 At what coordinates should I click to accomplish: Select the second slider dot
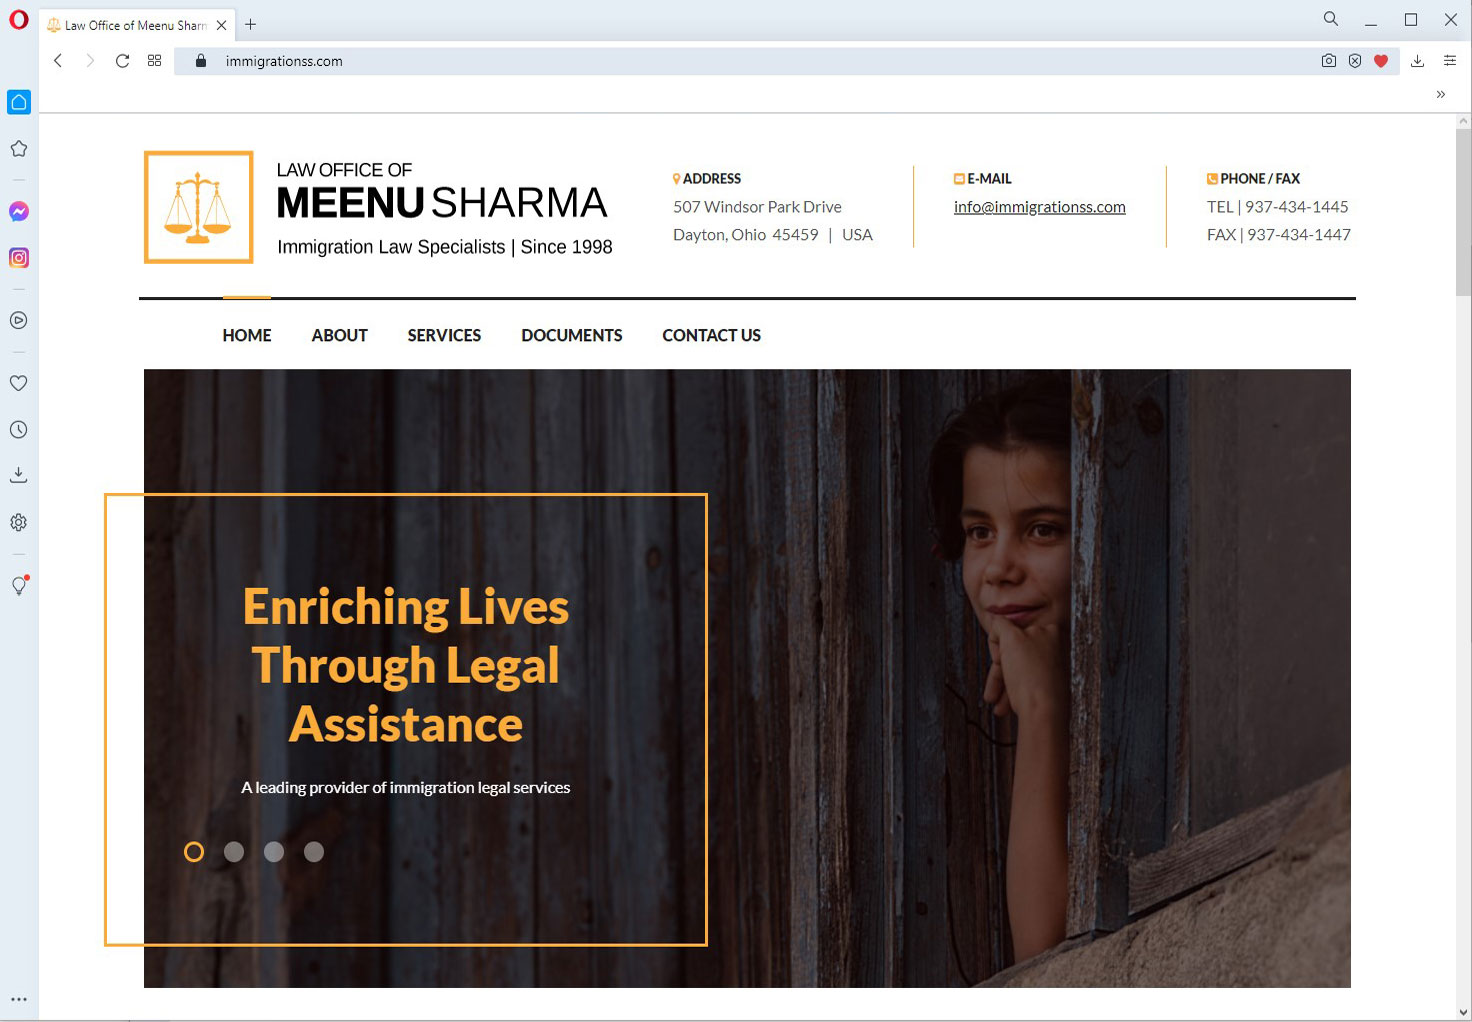(234, 852)
